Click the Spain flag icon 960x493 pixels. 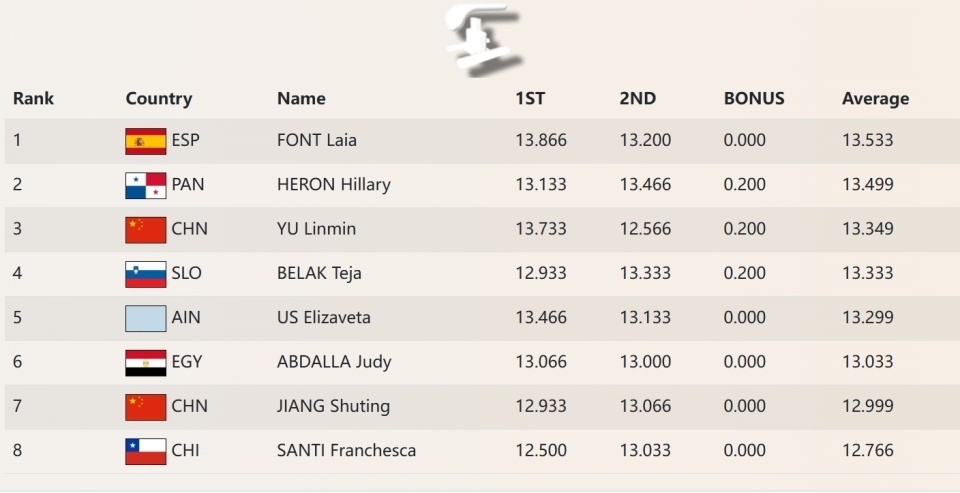click(x=145, y=141)
